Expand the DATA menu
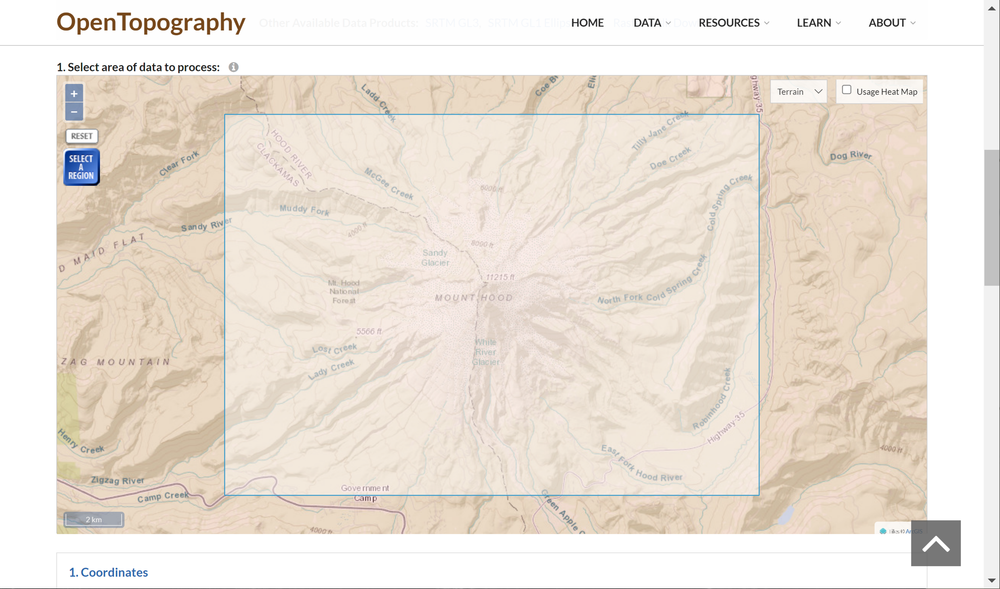 tap(652, 22)
